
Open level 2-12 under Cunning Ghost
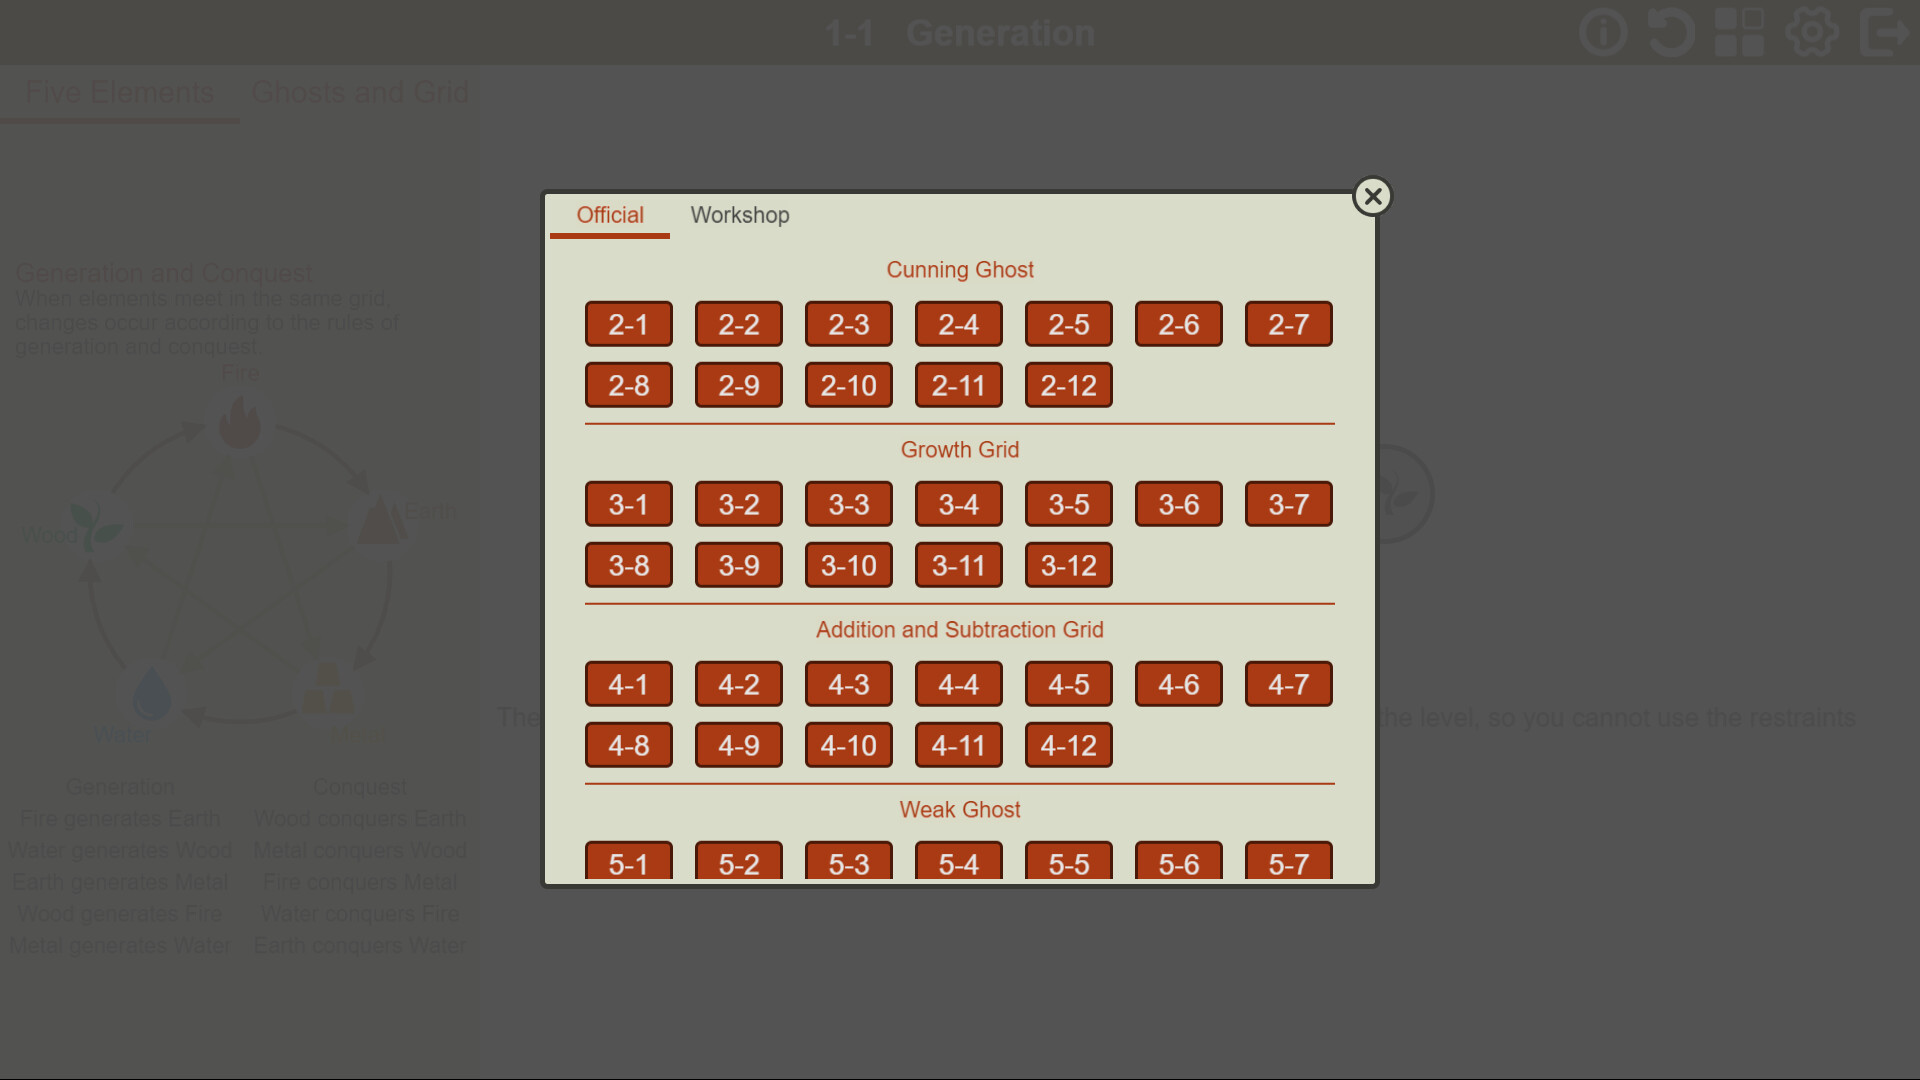point(1068,385)
